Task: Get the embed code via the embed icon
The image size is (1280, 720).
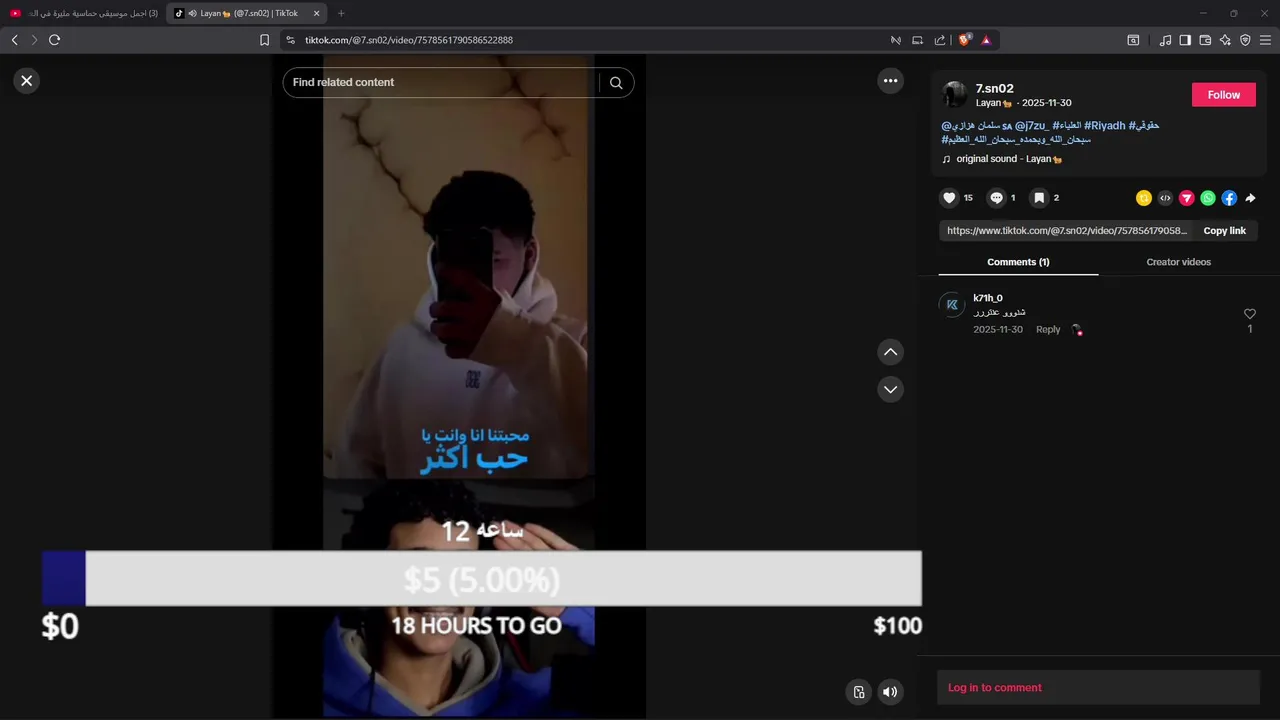Action: [x=1165, y=198]
